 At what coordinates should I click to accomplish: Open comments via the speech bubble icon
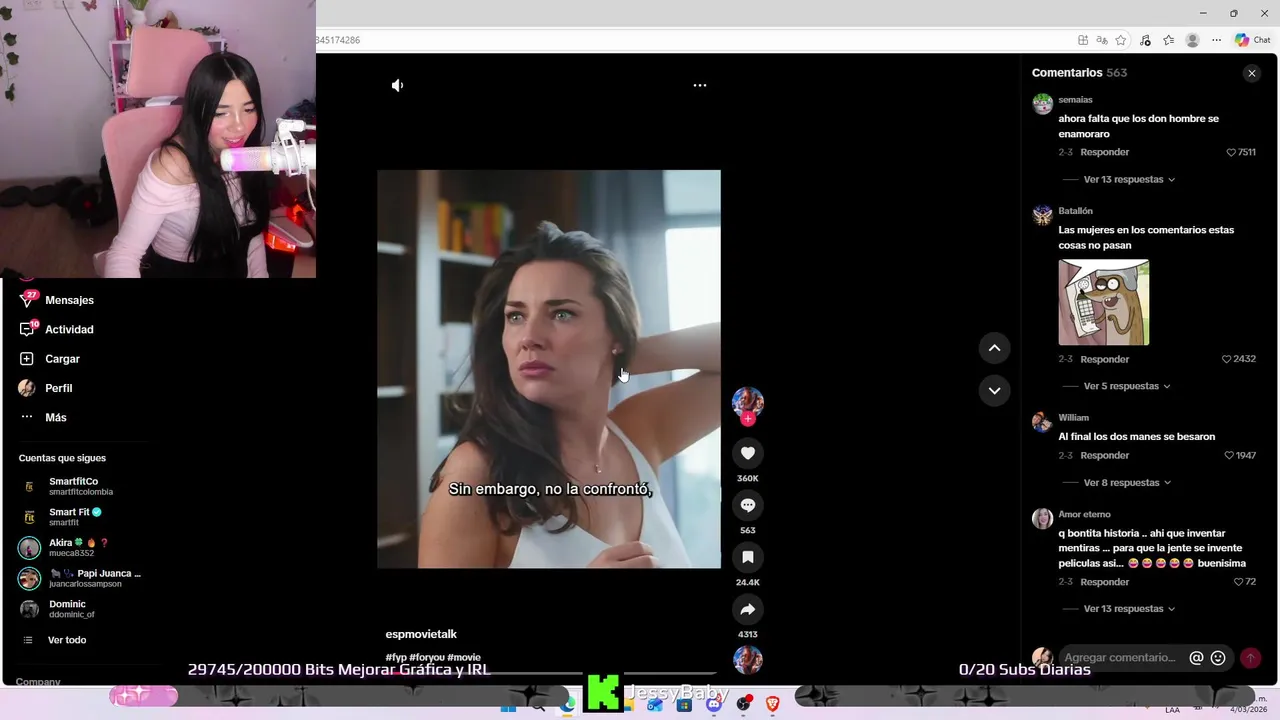click(x=747, y=505)
